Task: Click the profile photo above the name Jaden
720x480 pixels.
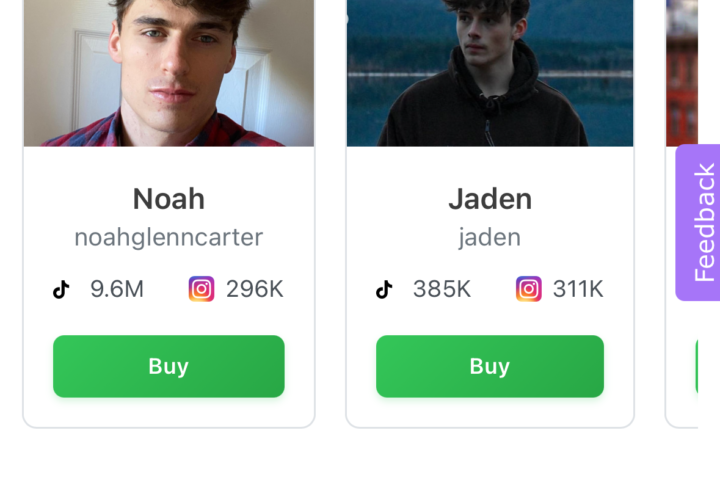Action: pos(490,72)
